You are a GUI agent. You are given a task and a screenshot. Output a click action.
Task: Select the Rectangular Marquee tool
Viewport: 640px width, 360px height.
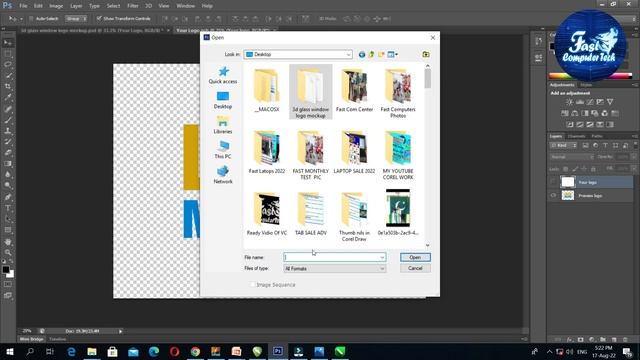click(x=8, y=54)
